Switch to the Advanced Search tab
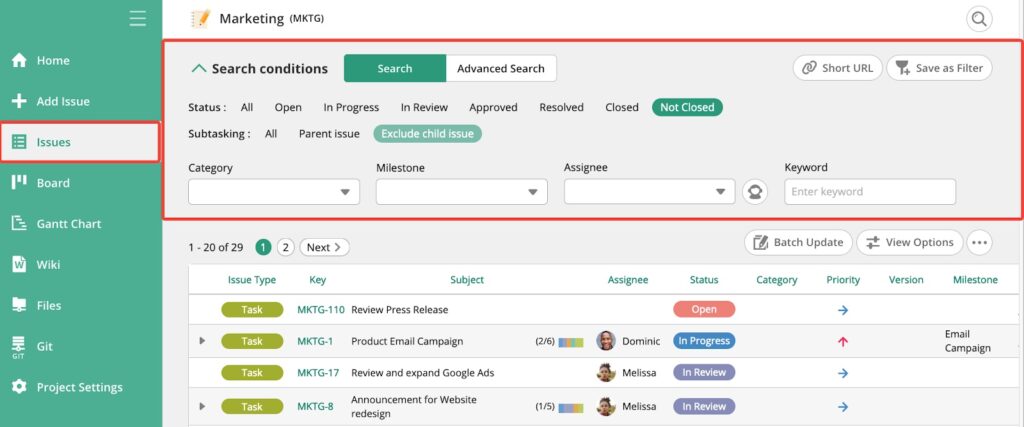Viewport: 1024px width, 427px height. pos(501,69)
